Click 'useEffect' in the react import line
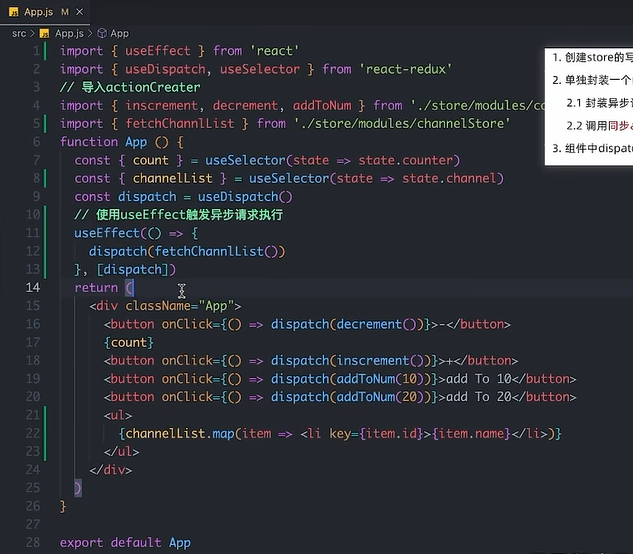 [157, 51]
